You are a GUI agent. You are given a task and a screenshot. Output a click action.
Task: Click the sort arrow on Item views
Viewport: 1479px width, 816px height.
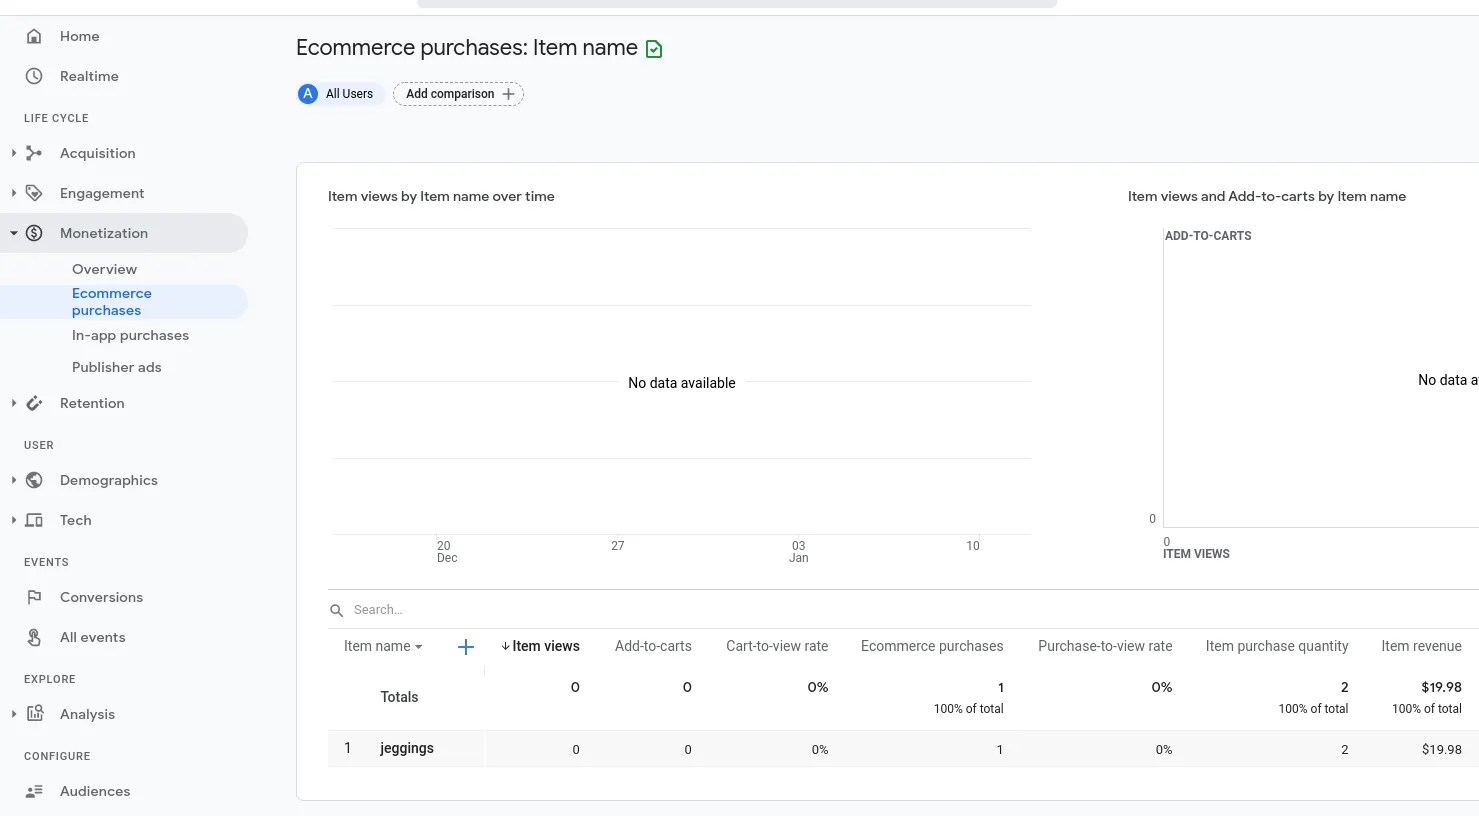click(506, 646)
